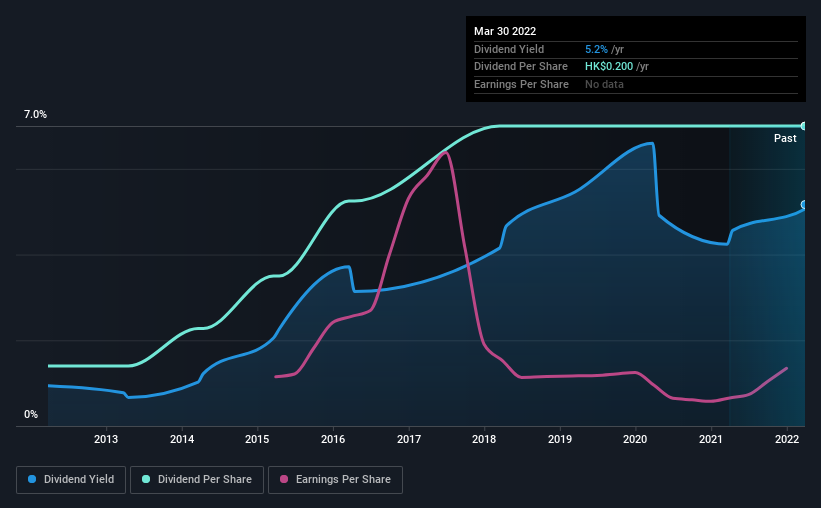
Task: Click the teal data point marker at chart's right edge
Action: 803,126
